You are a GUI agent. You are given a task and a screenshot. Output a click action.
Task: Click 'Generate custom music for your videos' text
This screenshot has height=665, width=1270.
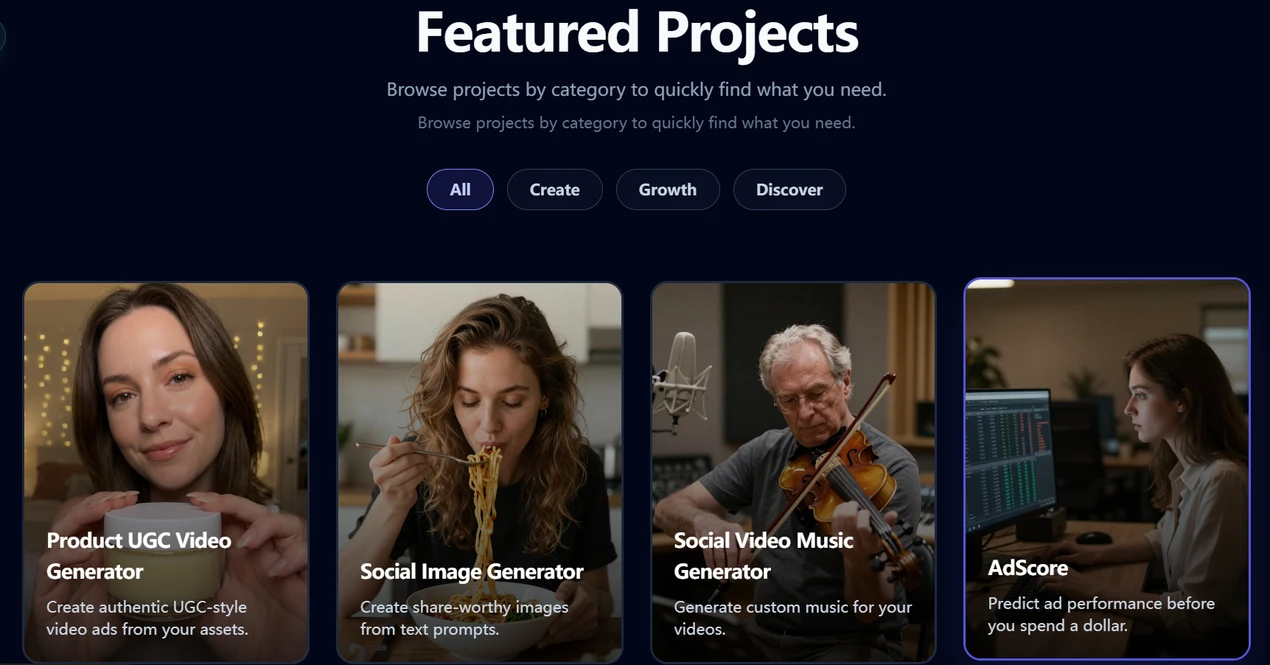[x=793, y=618]
